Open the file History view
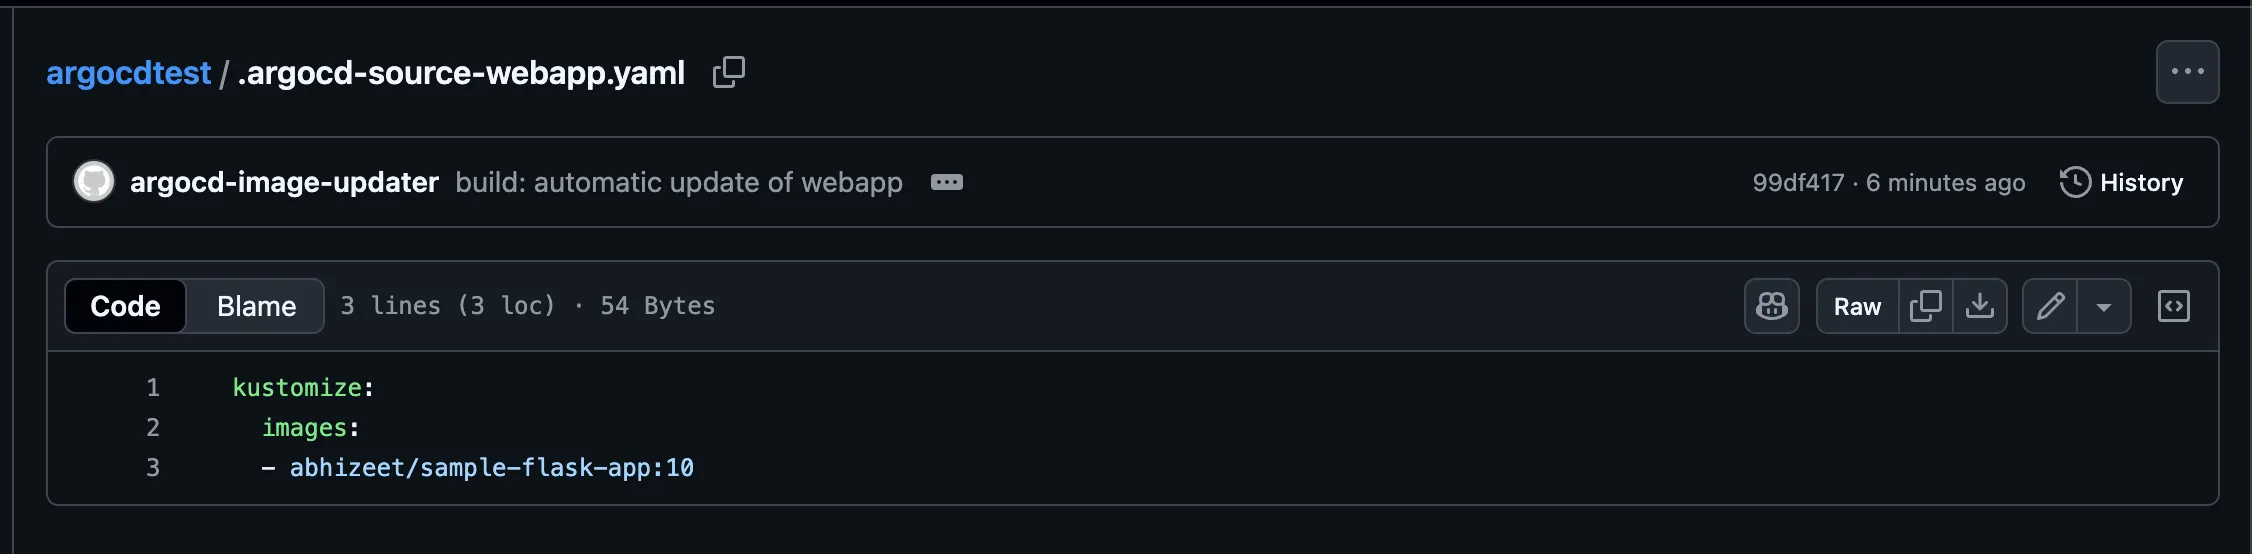This screenshot has height=554, width=2252. pos(2121,182)
